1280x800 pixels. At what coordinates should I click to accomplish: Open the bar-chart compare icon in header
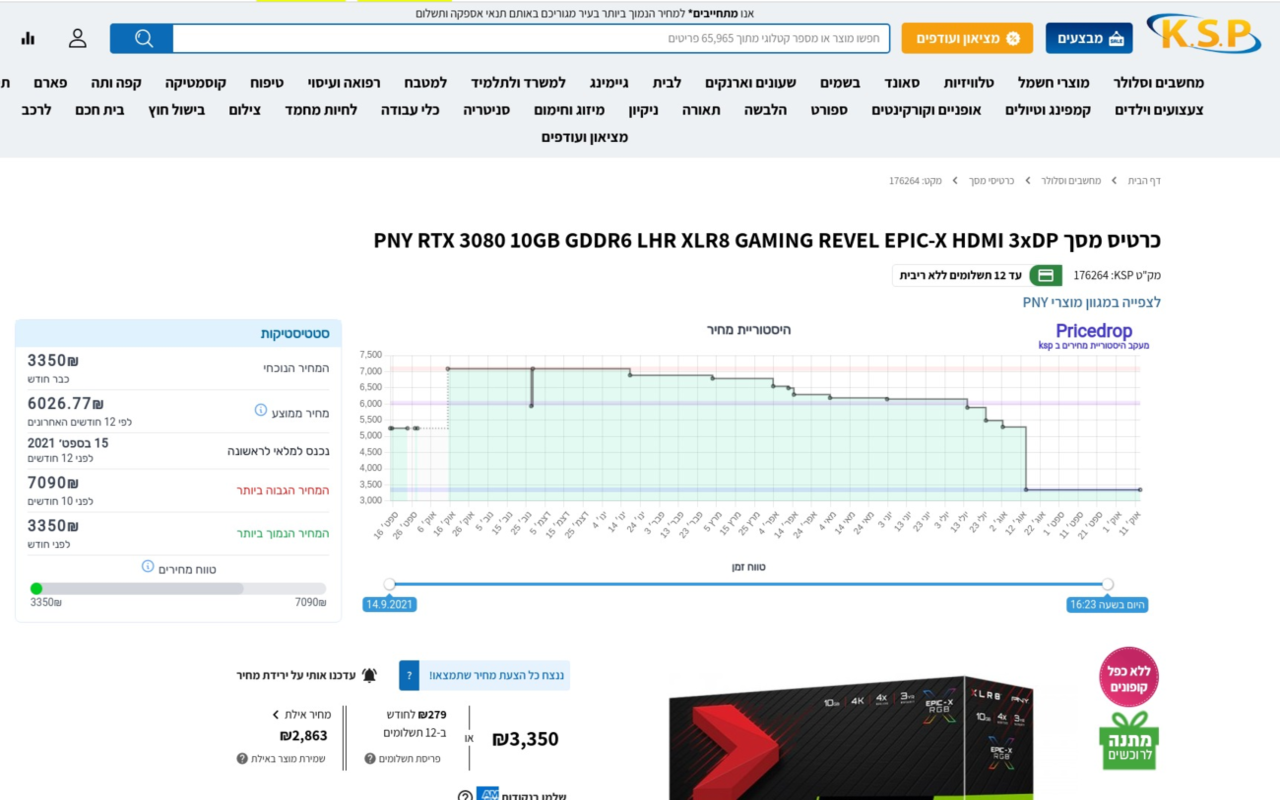28,39
